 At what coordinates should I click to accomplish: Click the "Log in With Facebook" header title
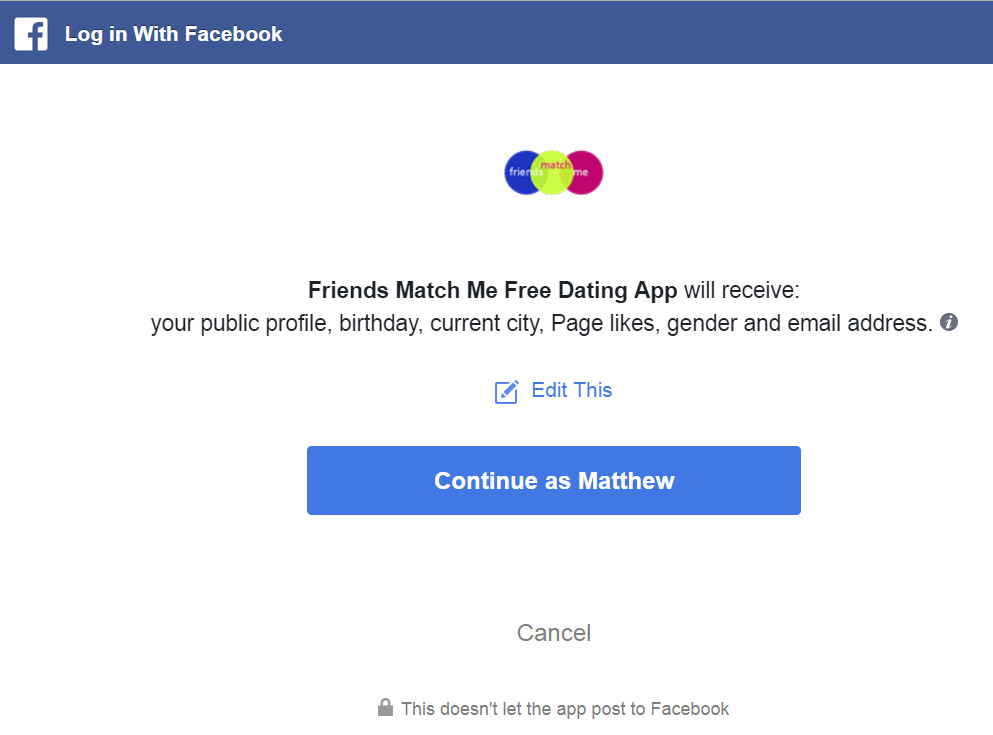[174, 34]
